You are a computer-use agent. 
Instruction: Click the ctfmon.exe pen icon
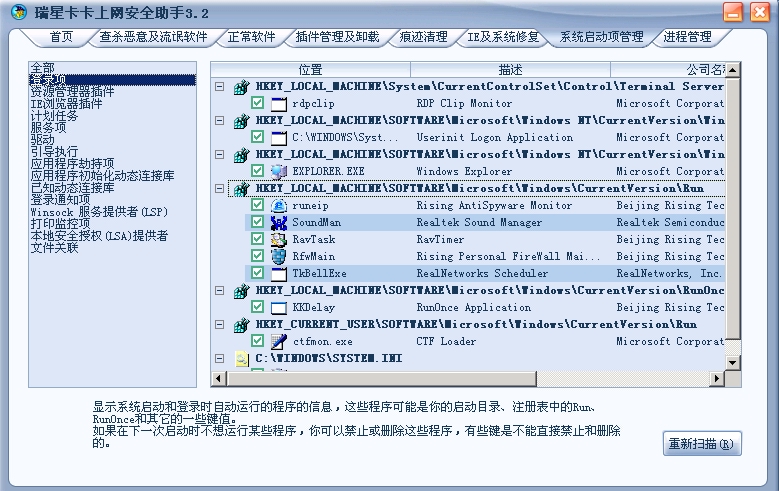pos(279,341)
